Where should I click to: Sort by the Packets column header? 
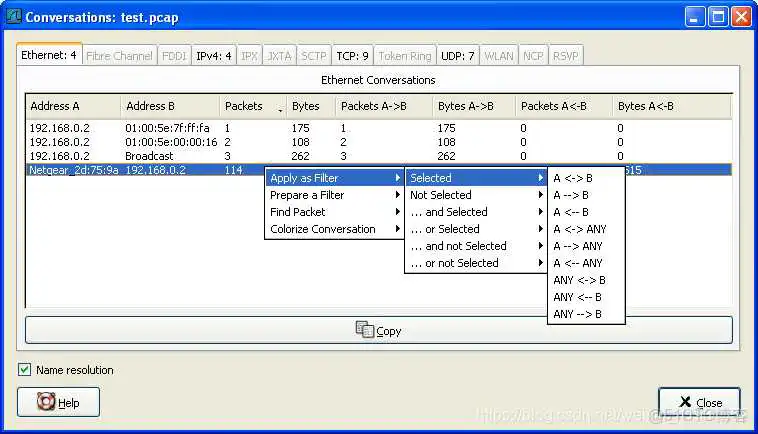252,106
